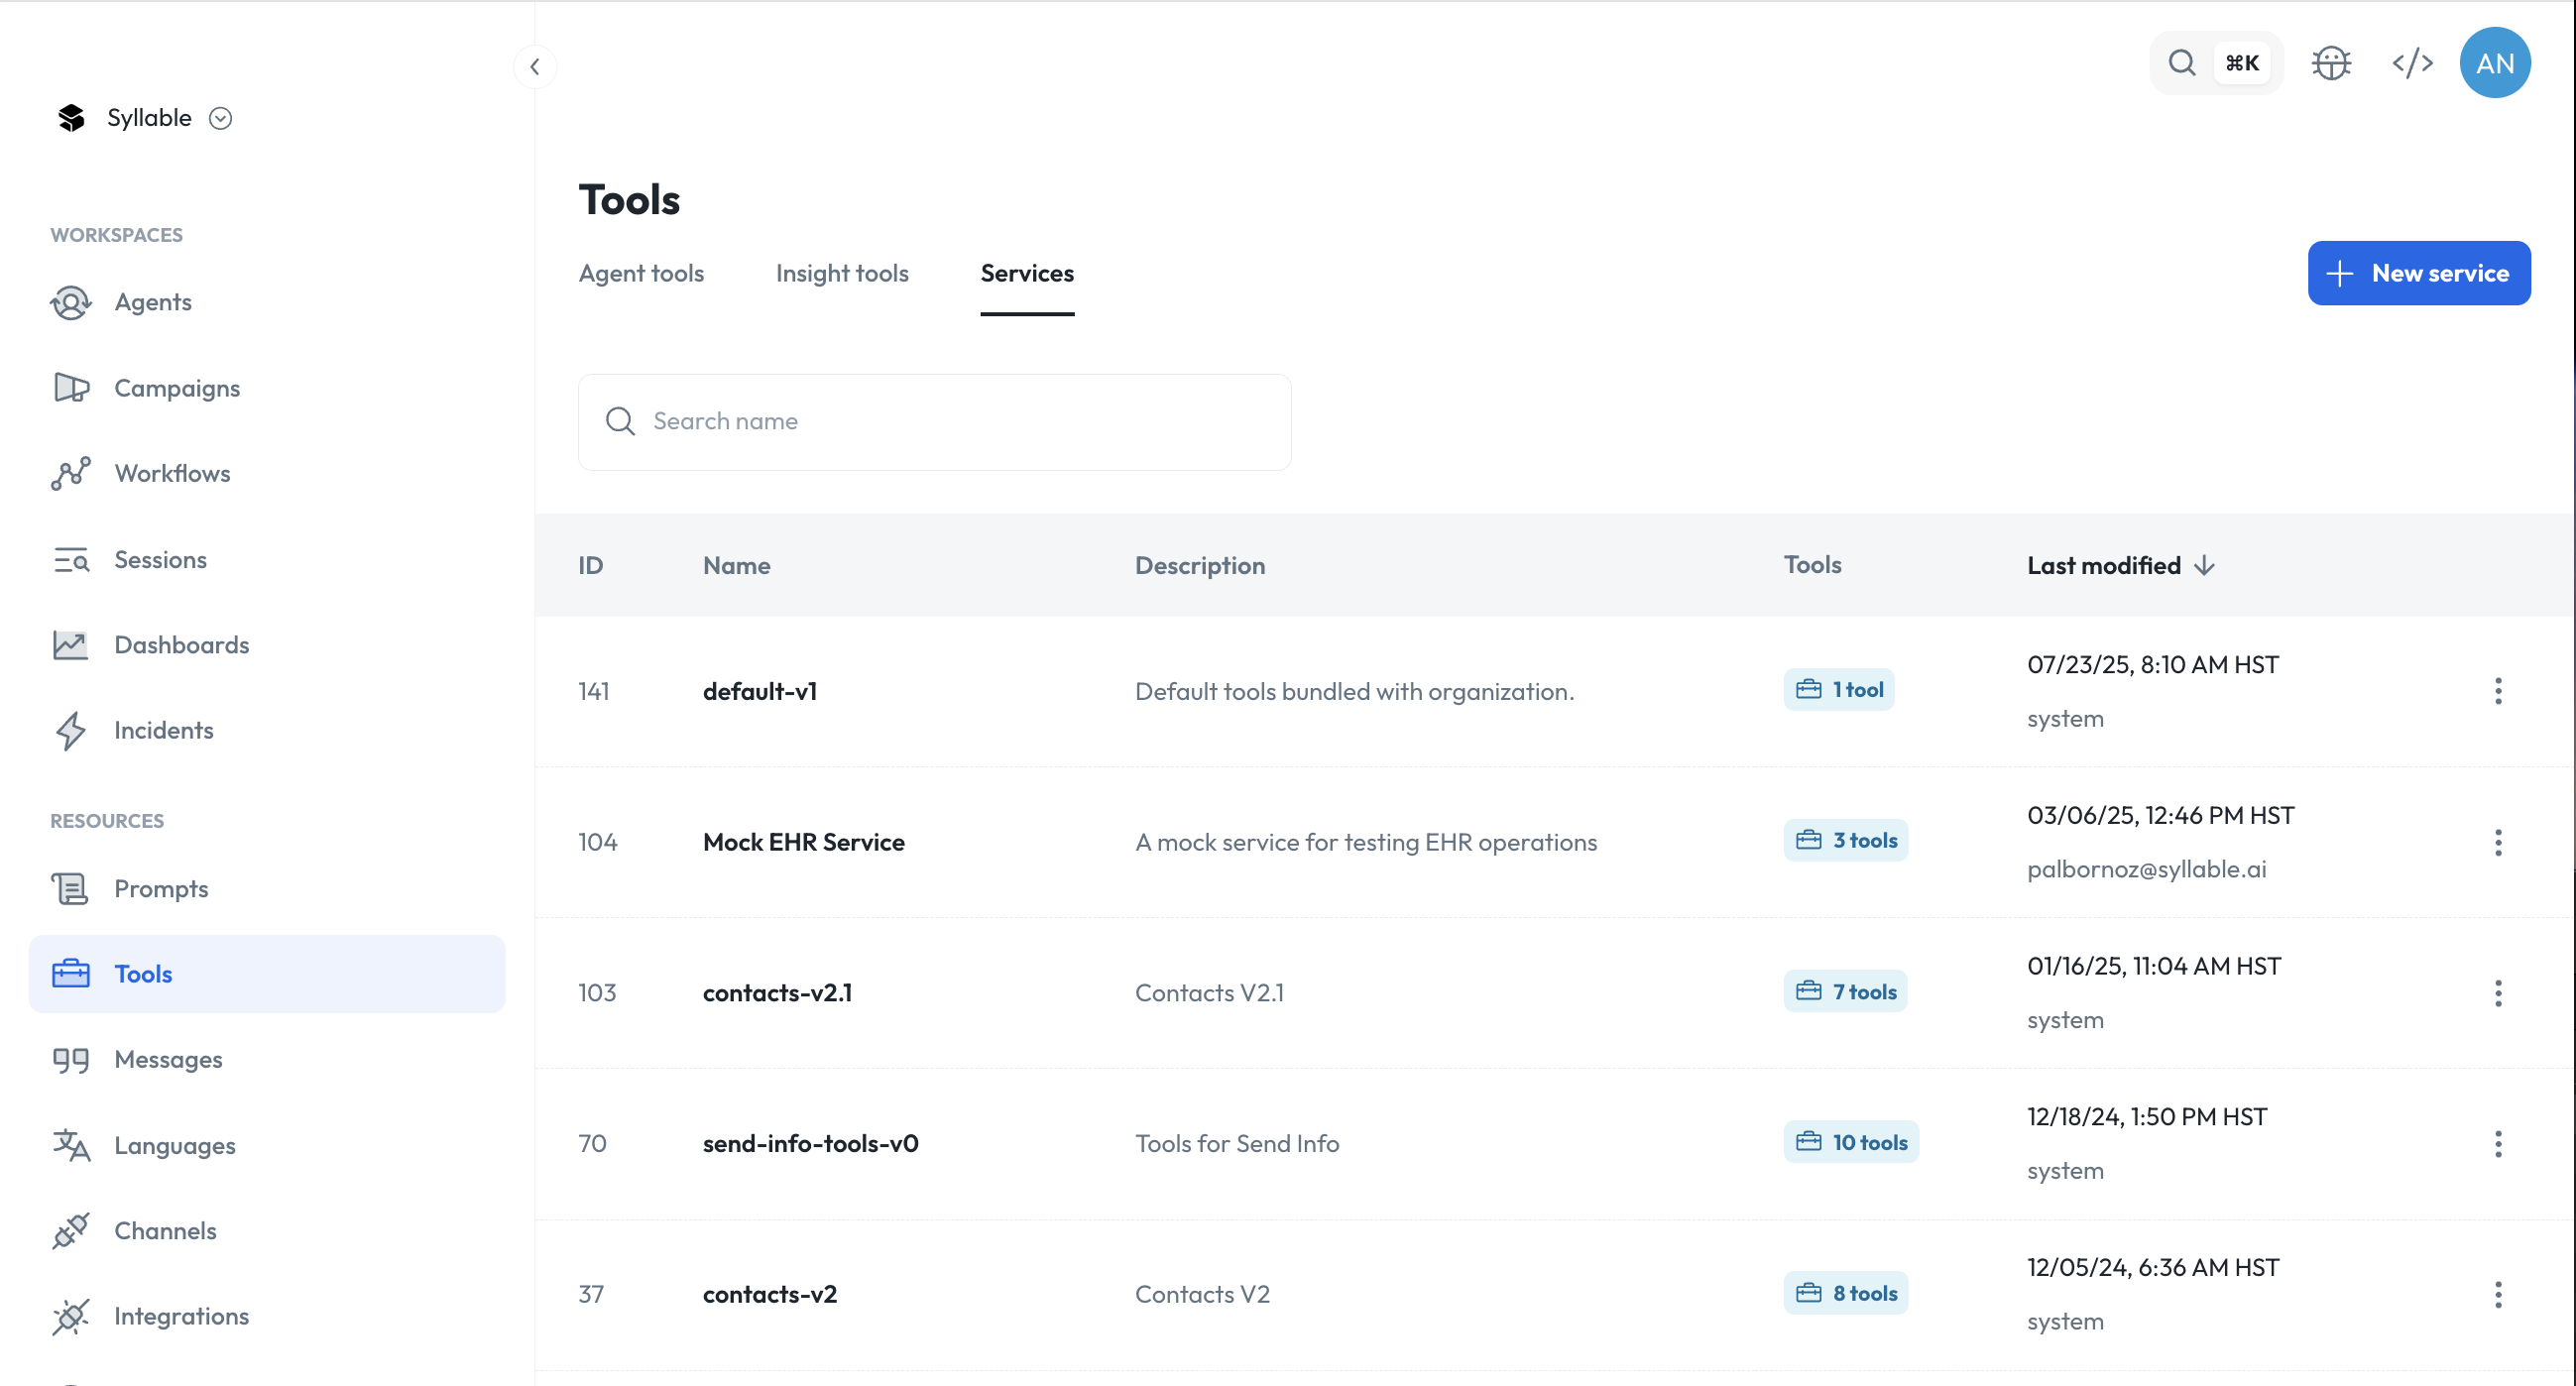
Task: Go to Dashboards in sidebar
Action: 181,645
